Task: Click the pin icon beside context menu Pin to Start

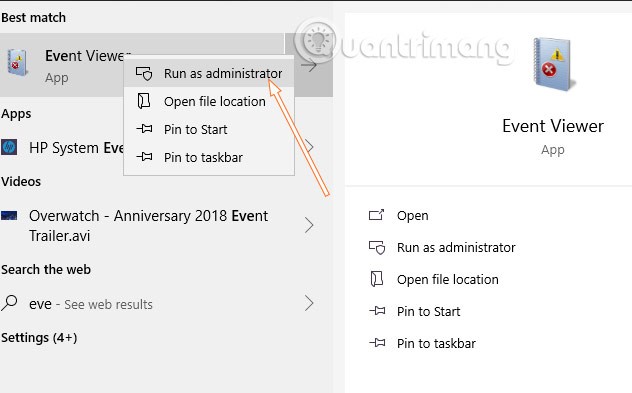Action: pos(144,129)
